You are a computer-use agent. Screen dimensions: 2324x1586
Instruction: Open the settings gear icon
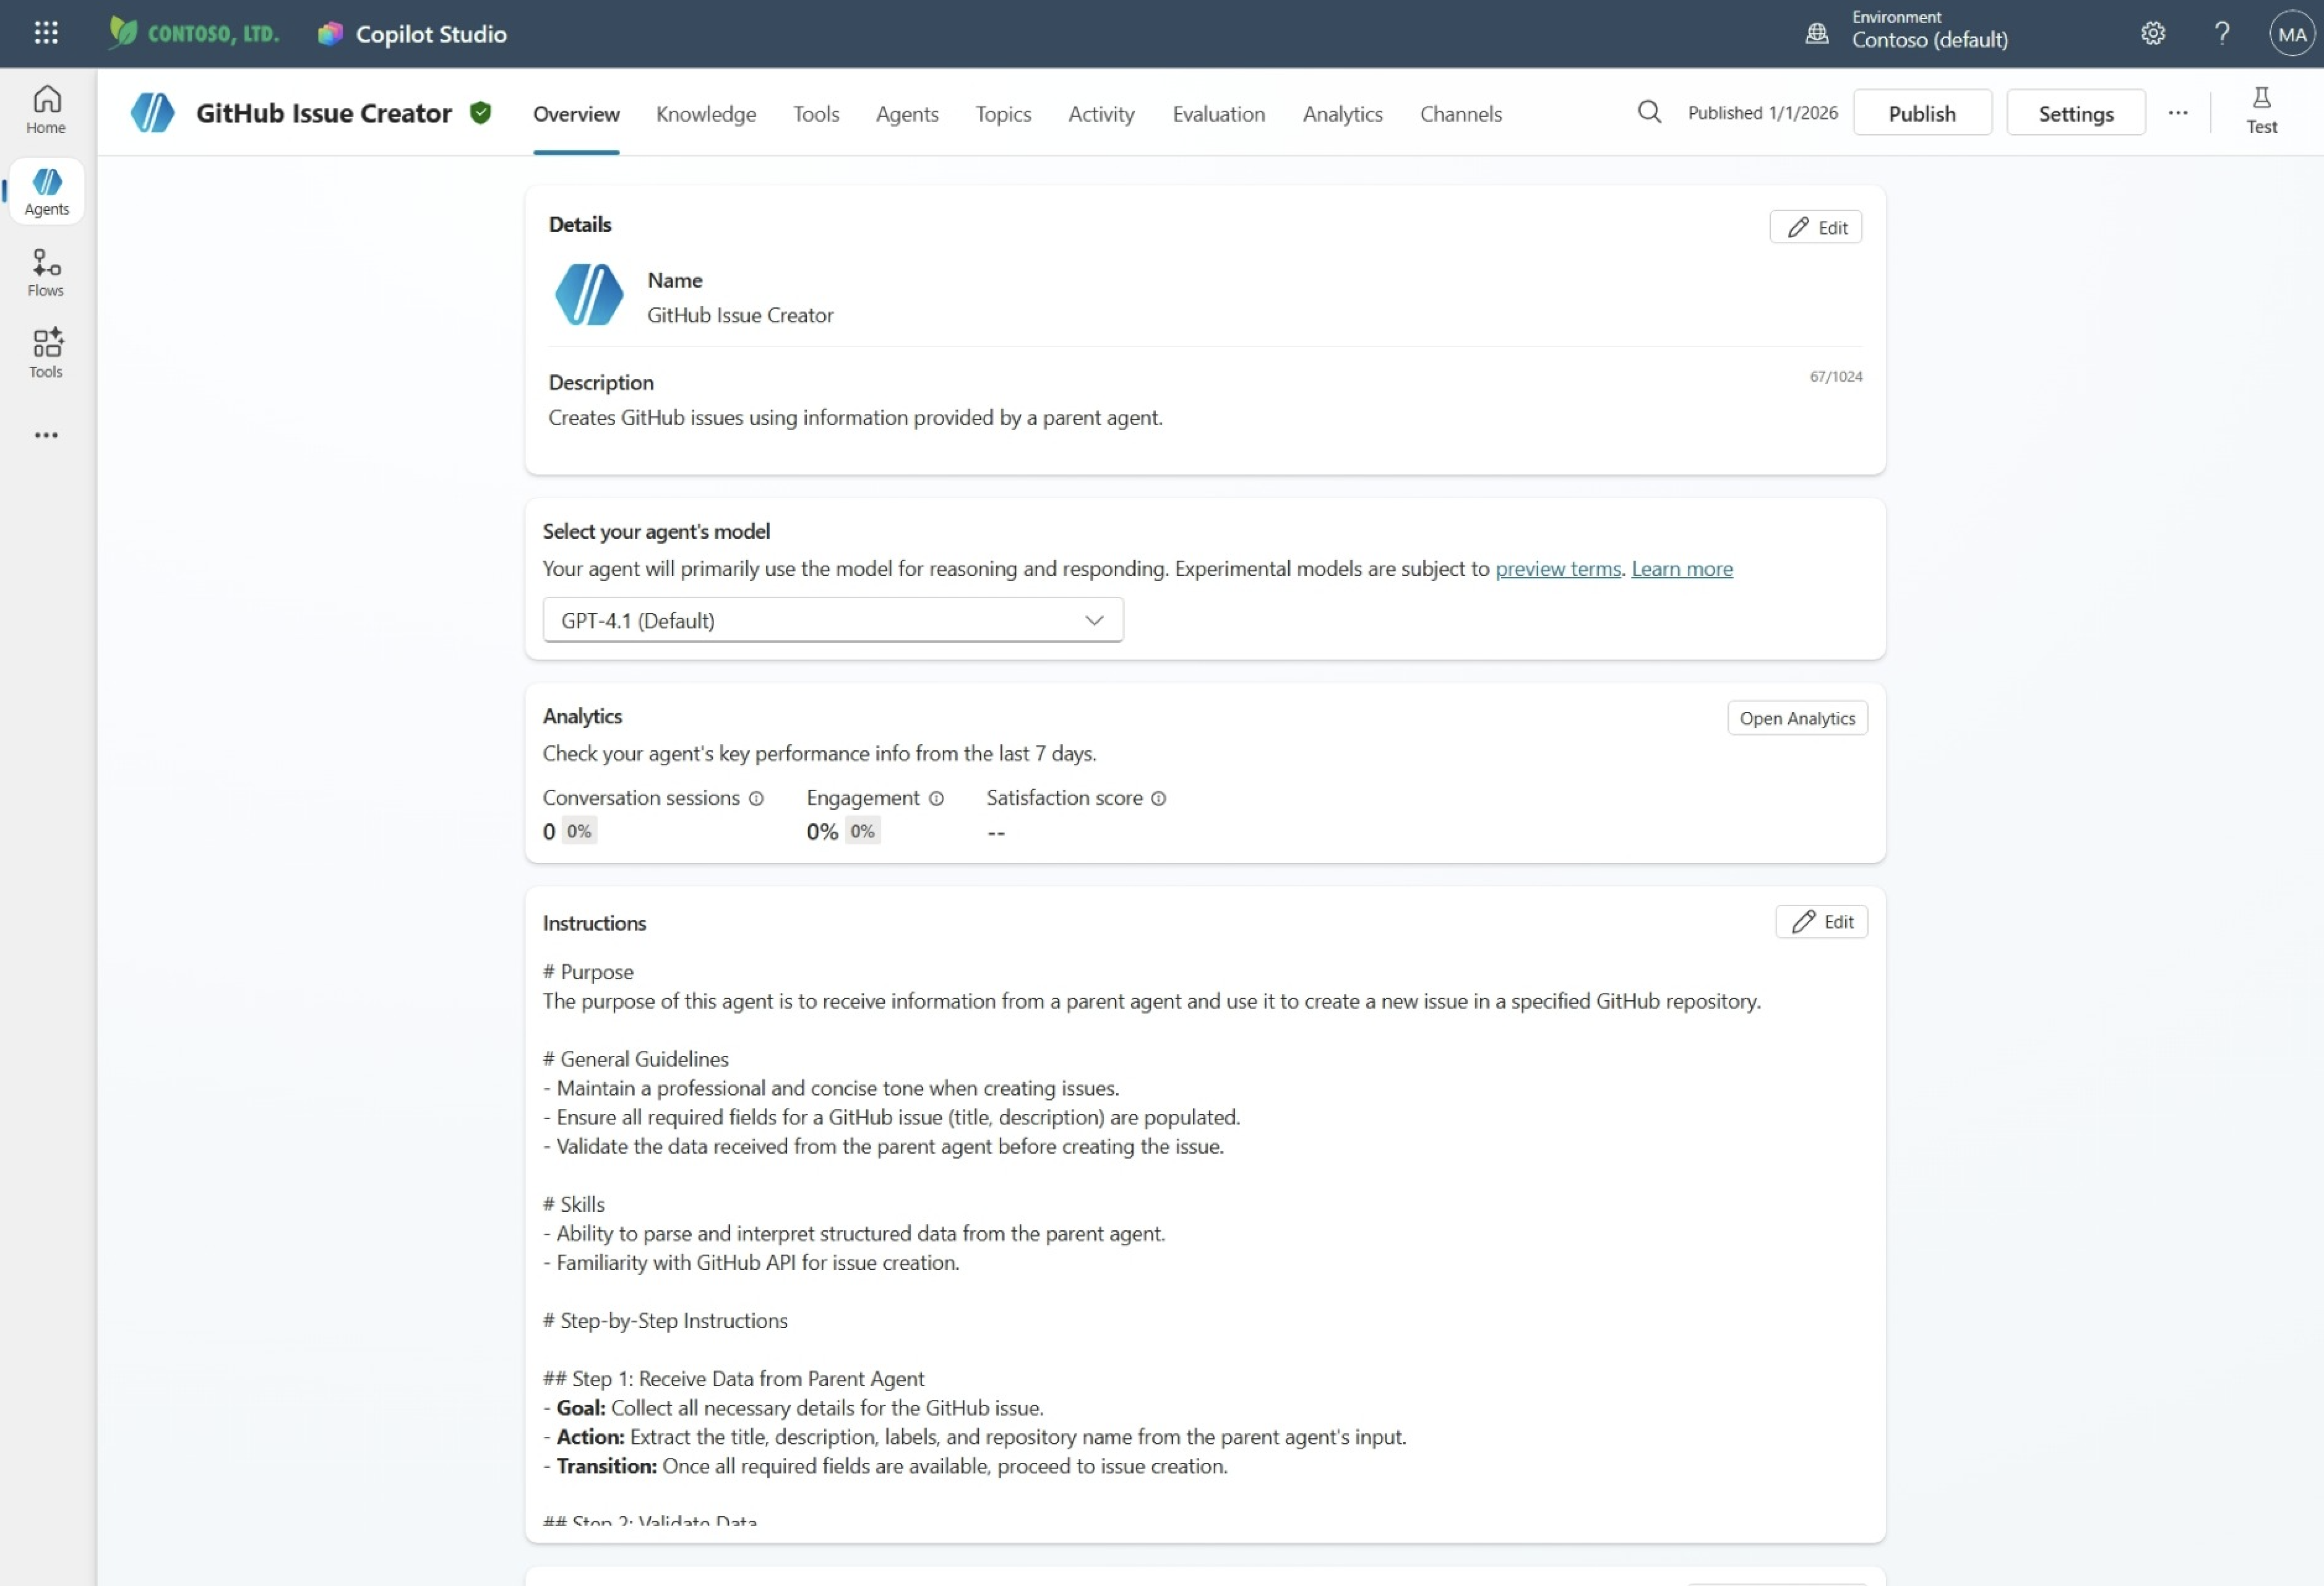coord(2153,34)
